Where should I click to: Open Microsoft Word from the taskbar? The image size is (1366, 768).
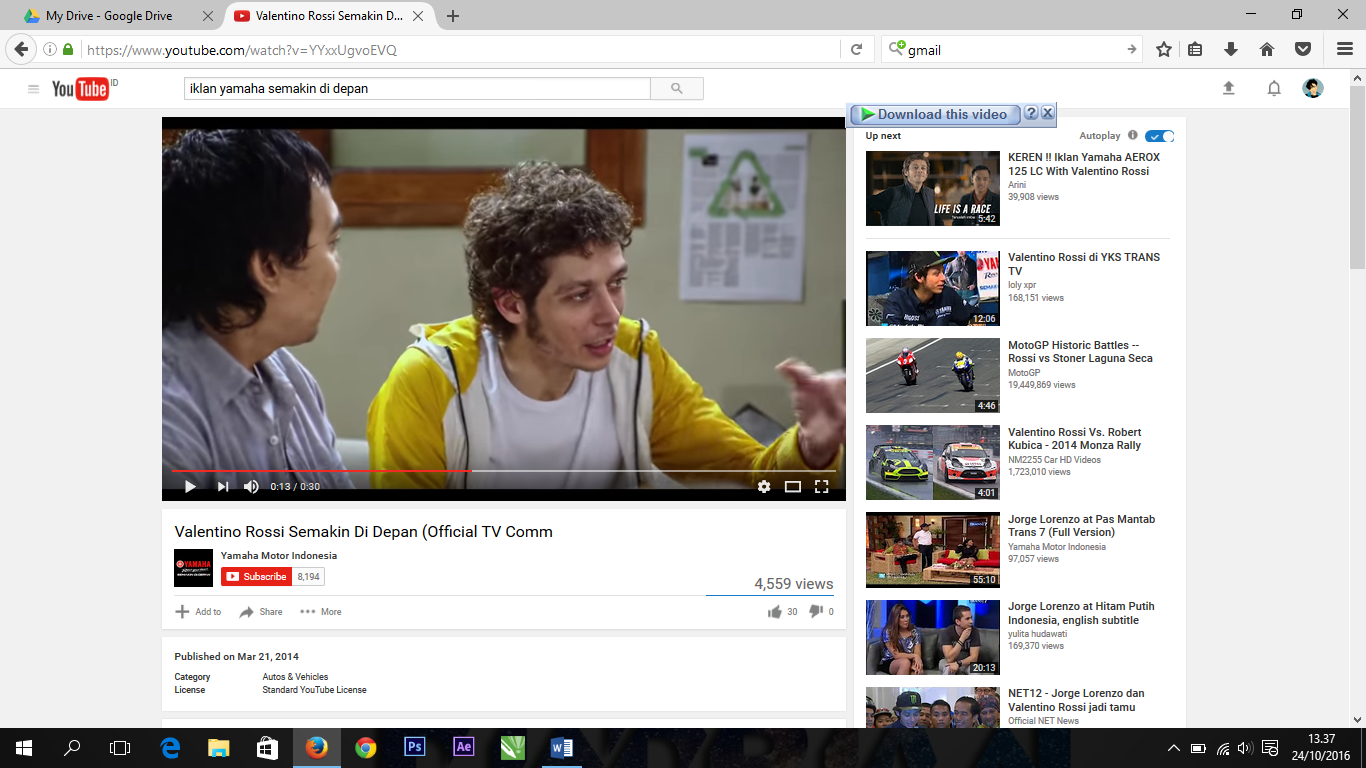561,747
